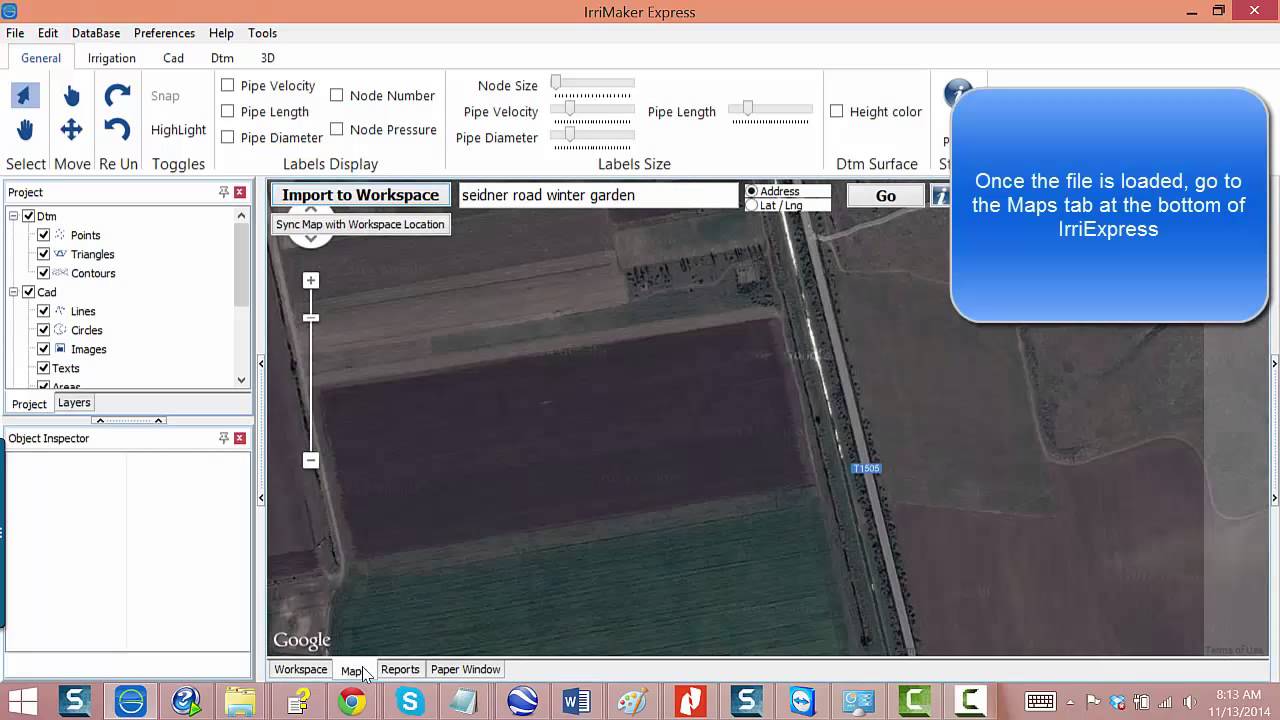
Task: Open the Preferences menu
Action: pos(164,33)
